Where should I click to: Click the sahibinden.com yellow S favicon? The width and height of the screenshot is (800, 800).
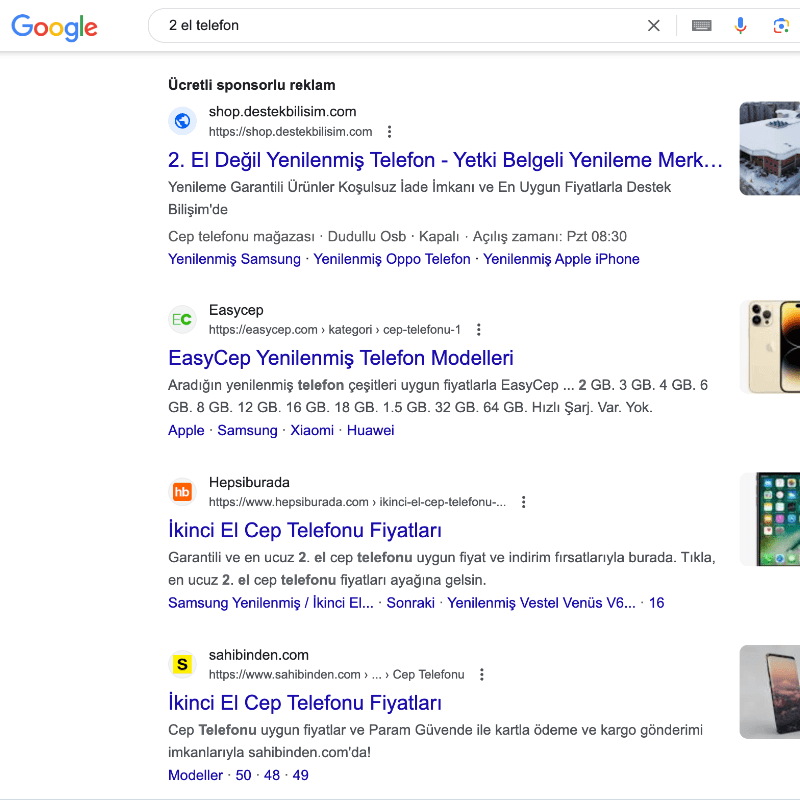(182, 664)
